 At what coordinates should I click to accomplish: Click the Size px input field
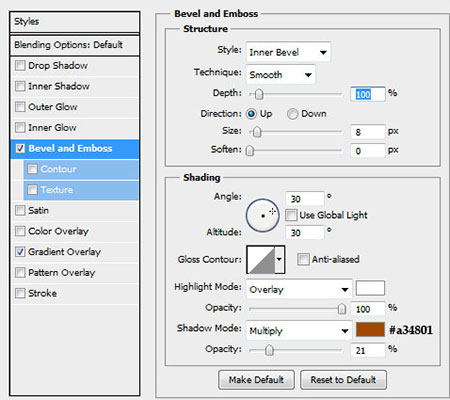[x=368, y=132]
